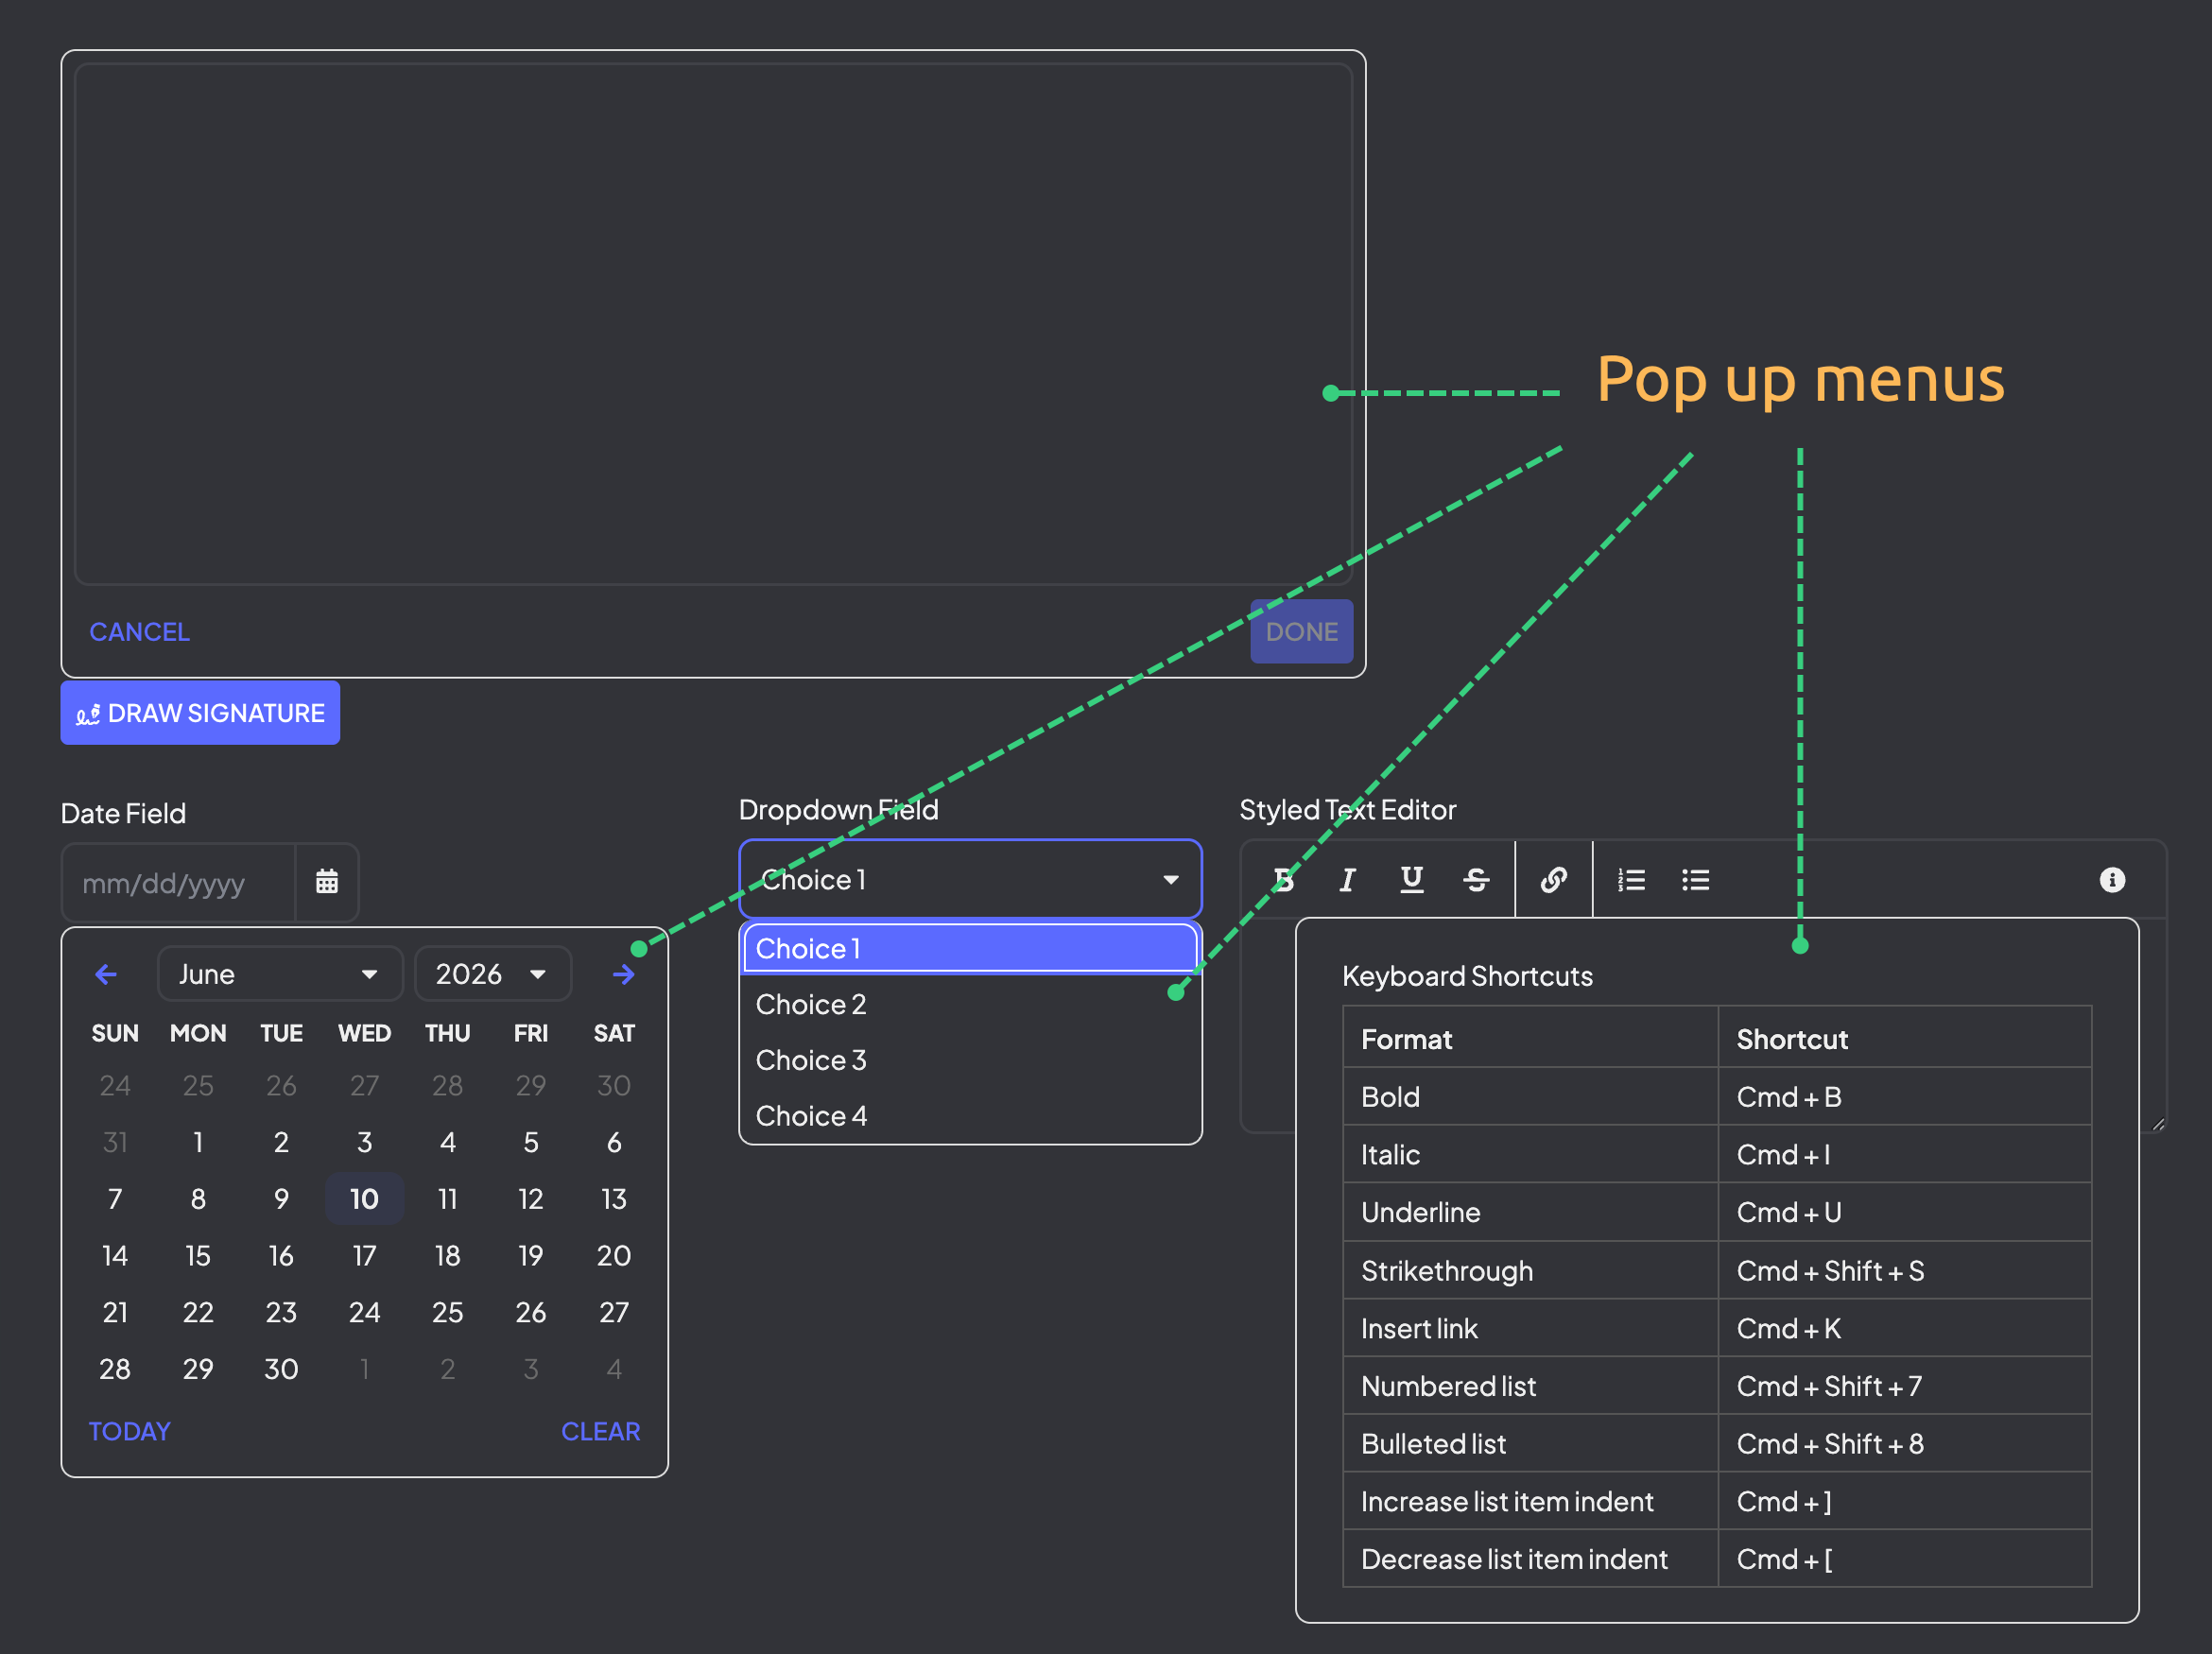Screen dimensions: 2212x1654
Task: Select June 10 in the calendar
Action: (364, 1199)
